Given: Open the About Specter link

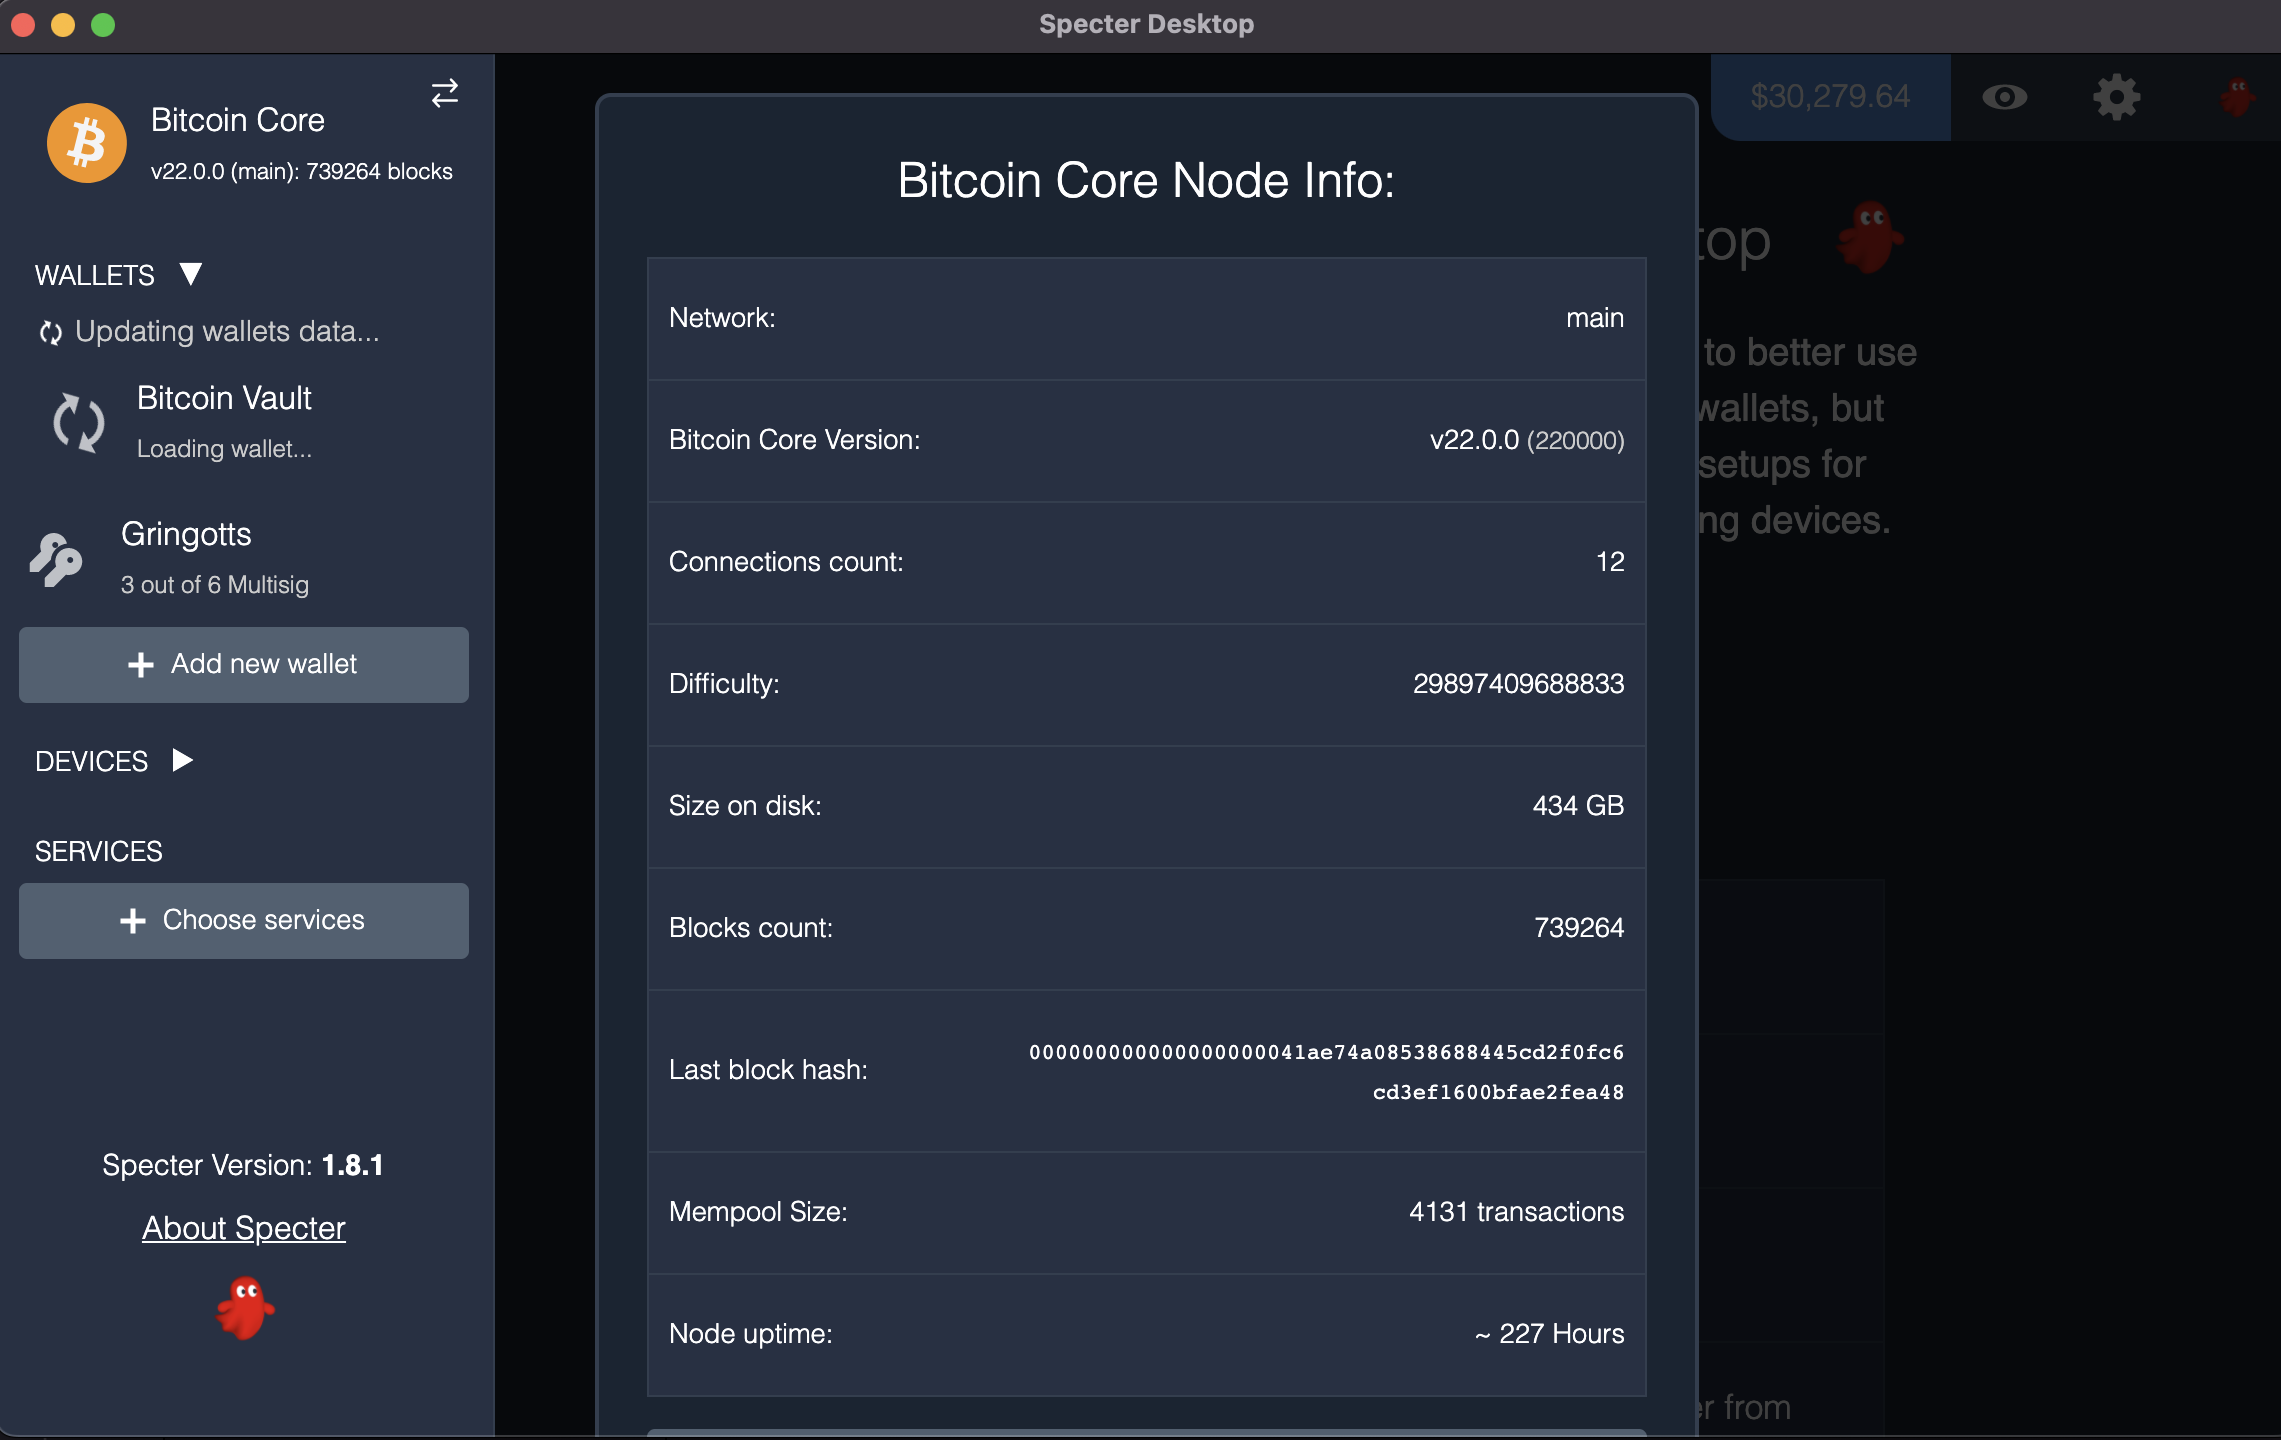Looking at the screenshot, I should click(243, 1228).
